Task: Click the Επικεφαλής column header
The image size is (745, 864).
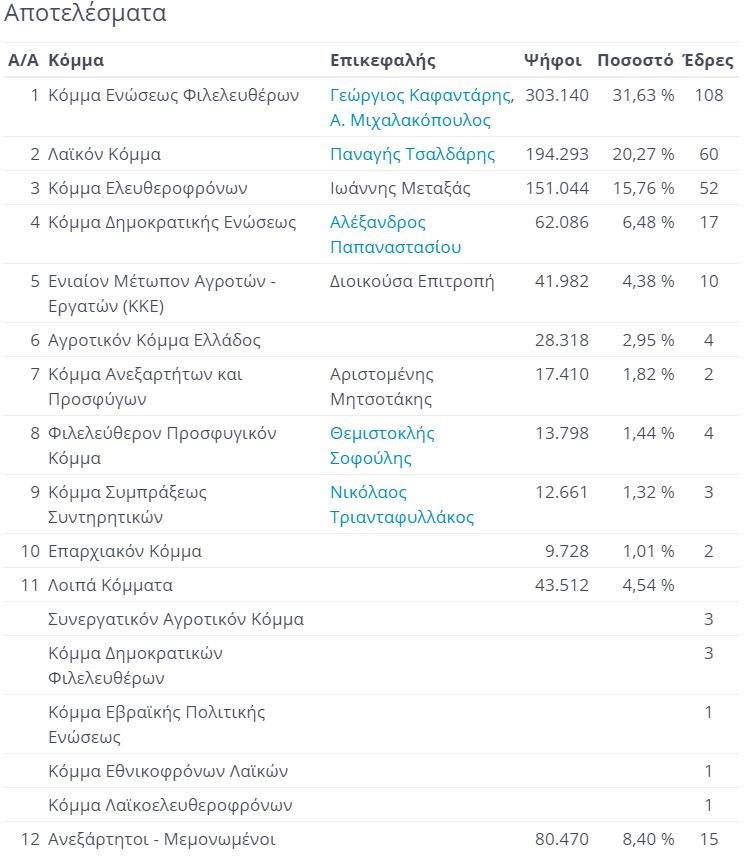Action: pos(383,60)
